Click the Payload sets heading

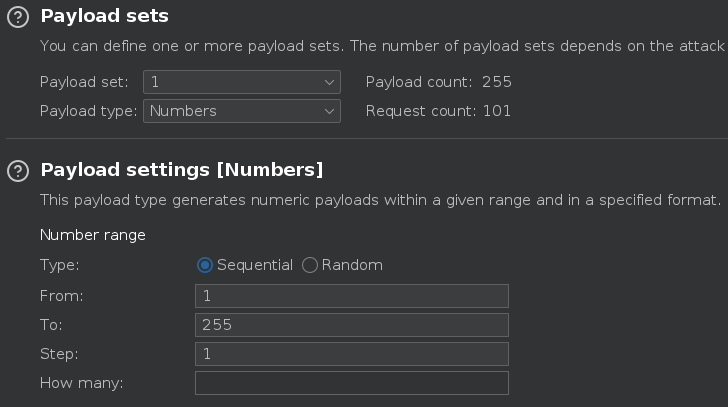[x=104, y=16]
